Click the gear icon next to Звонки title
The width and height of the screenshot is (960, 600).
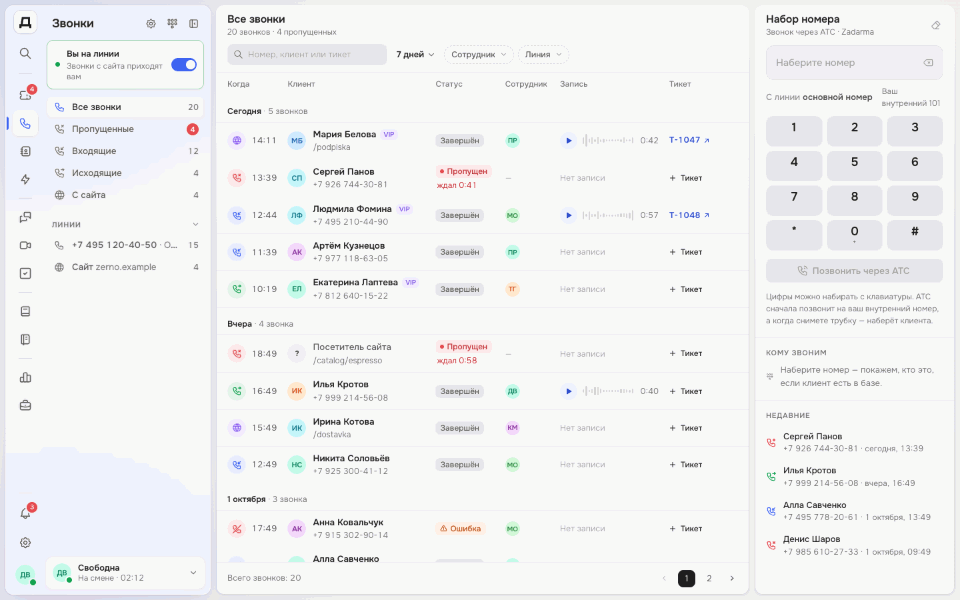151,23
